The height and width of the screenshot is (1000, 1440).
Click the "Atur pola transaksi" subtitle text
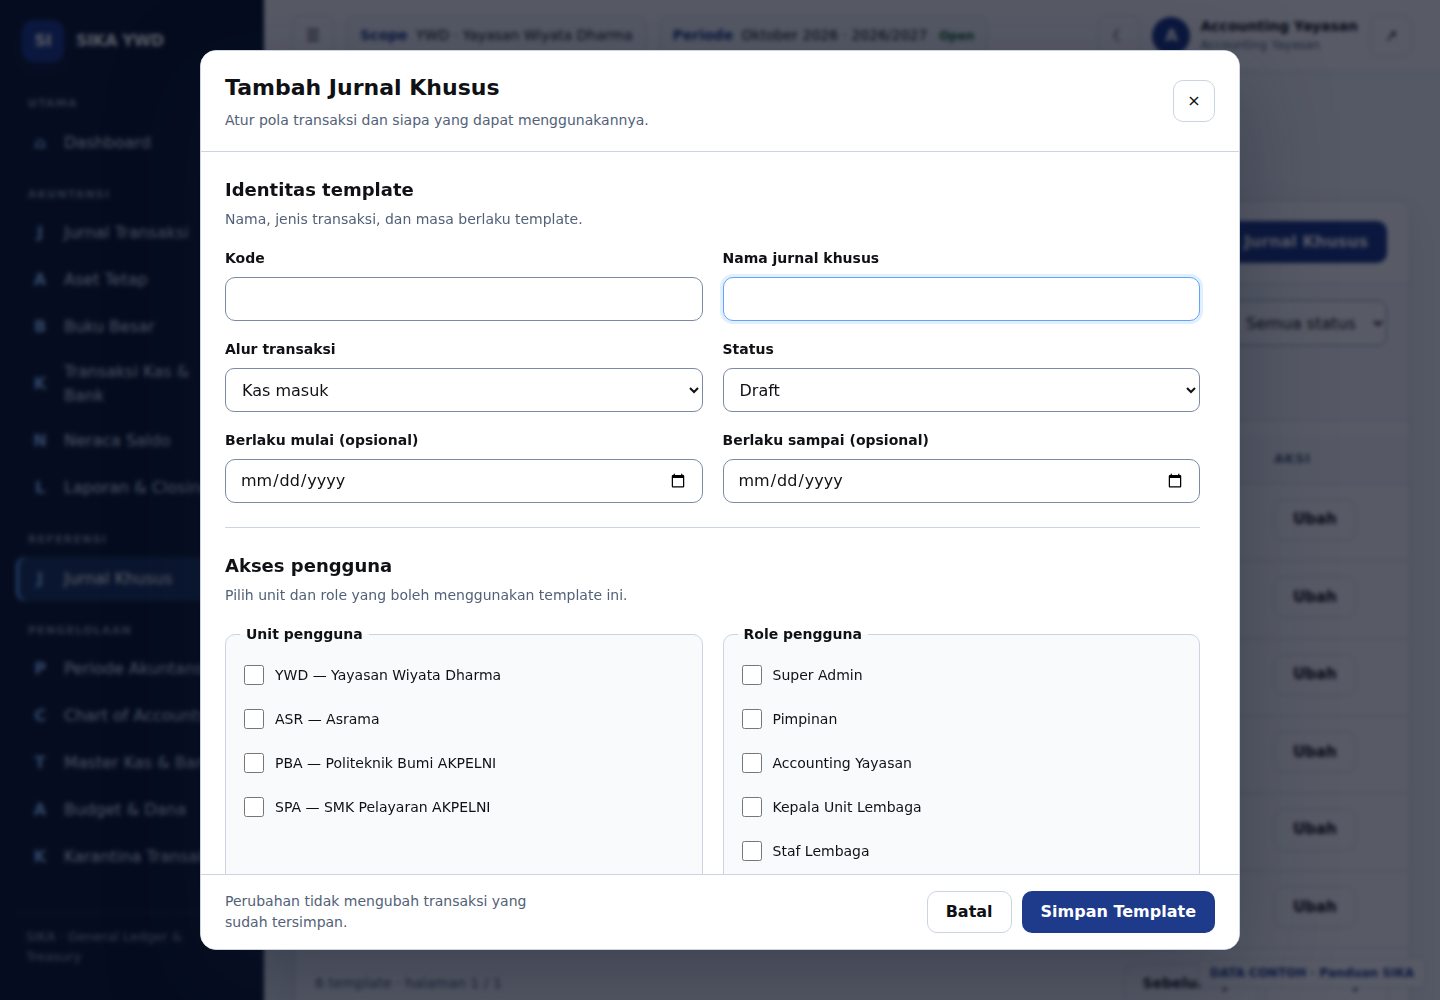(436, 120)
